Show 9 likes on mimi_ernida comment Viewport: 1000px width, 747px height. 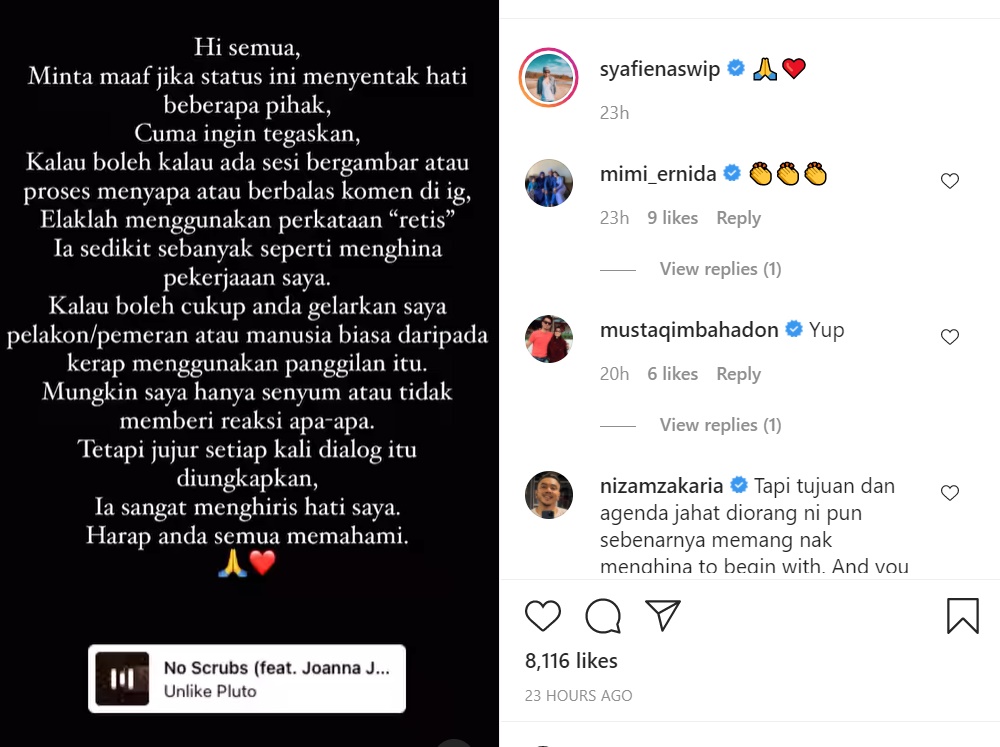point(672,218)
